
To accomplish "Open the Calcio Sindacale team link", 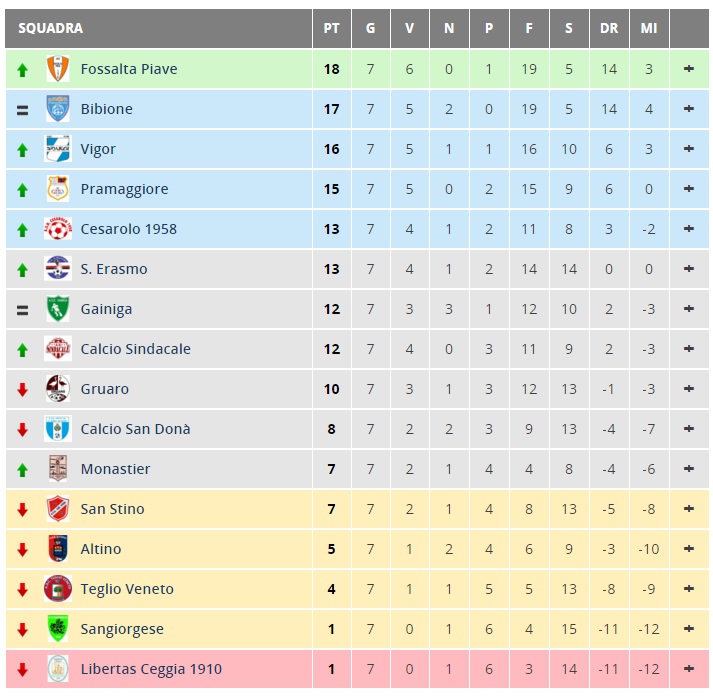I will pyautogui.click(x=136, y=349).
